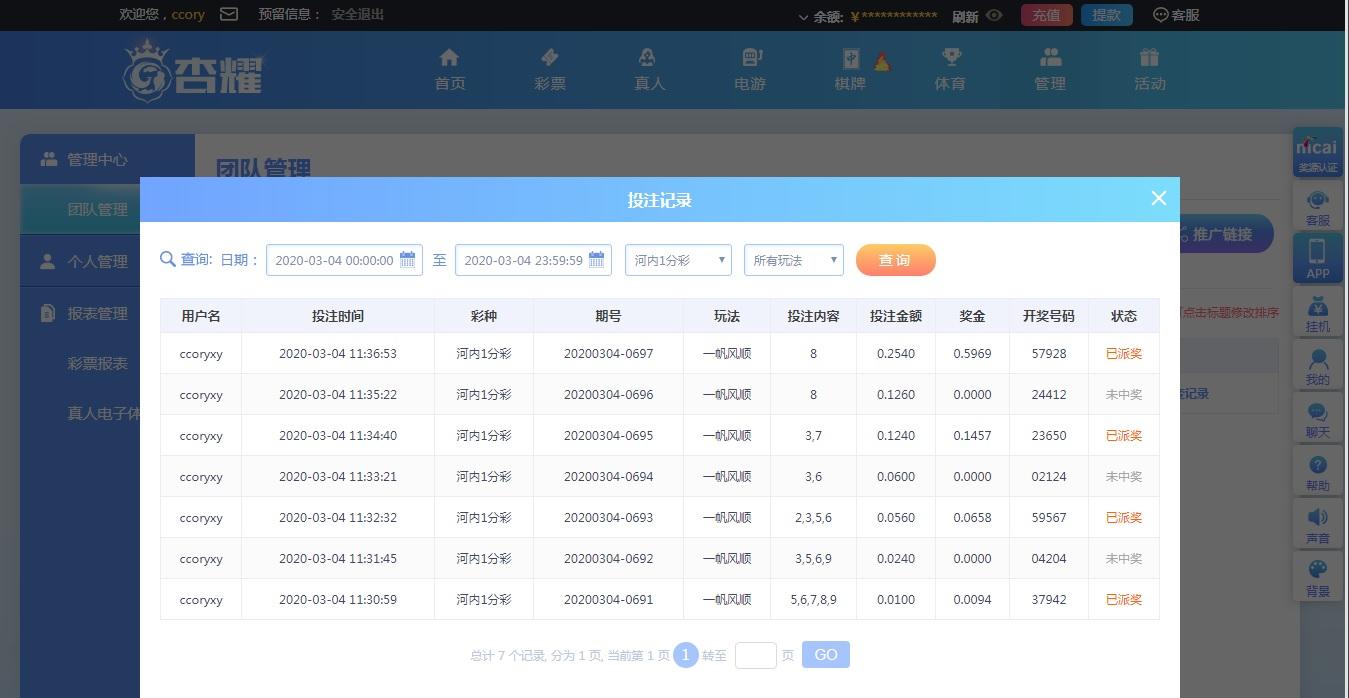Viewport: 1349px width, 698px height.
Task: Click bet amount 0.0240
Action: pos(896,559)
